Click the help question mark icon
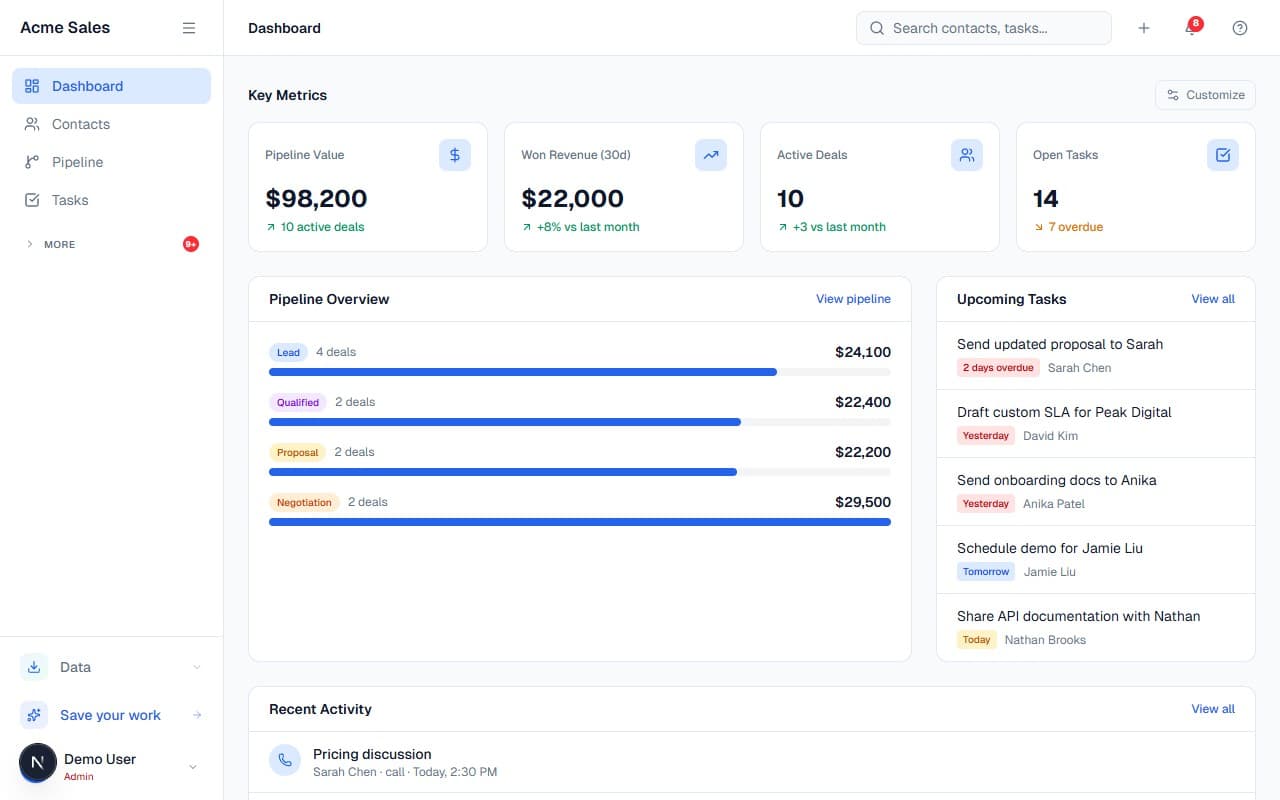 coord(1240,28)
